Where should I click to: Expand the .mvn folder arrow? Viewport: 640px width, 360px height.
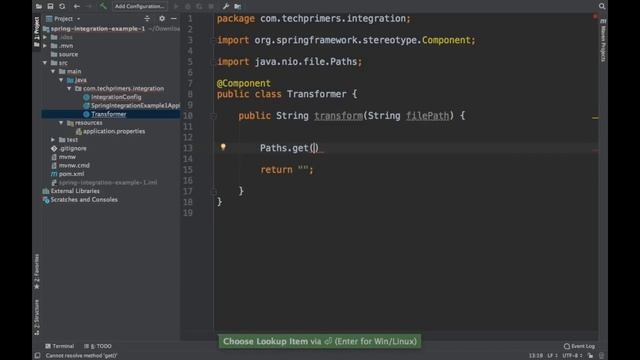(45, 46)
